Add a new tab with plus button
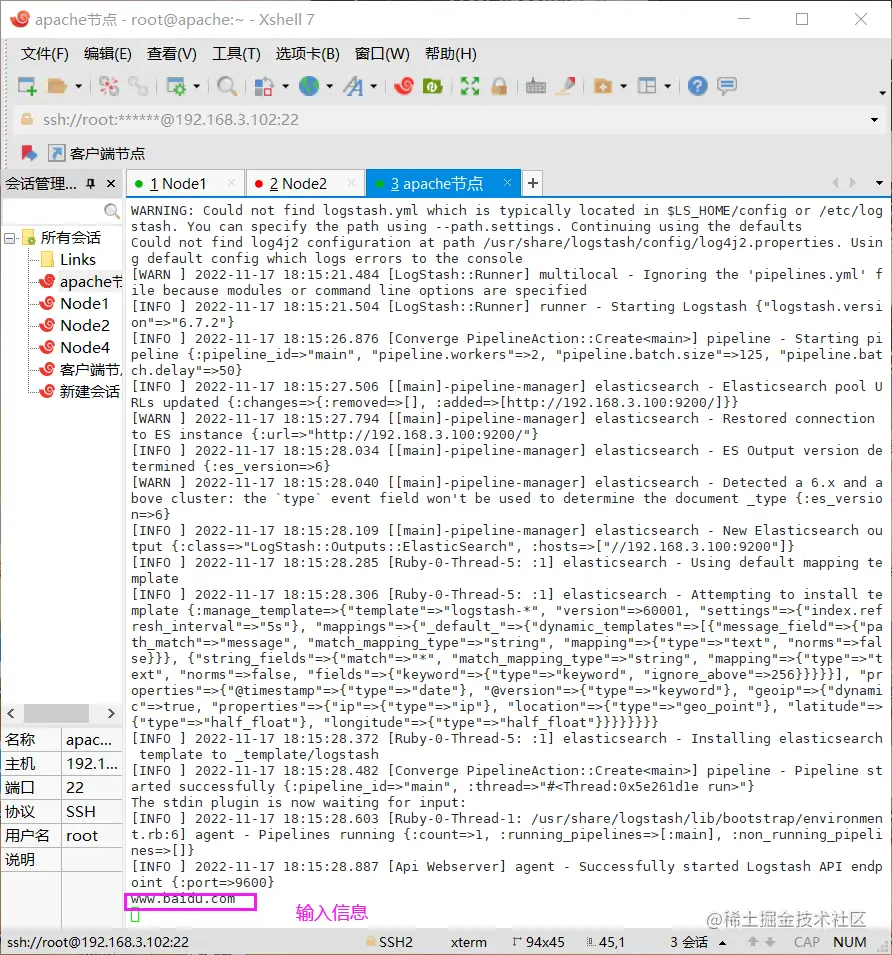This screenshot has width=892, height=955. coord(533,183)
